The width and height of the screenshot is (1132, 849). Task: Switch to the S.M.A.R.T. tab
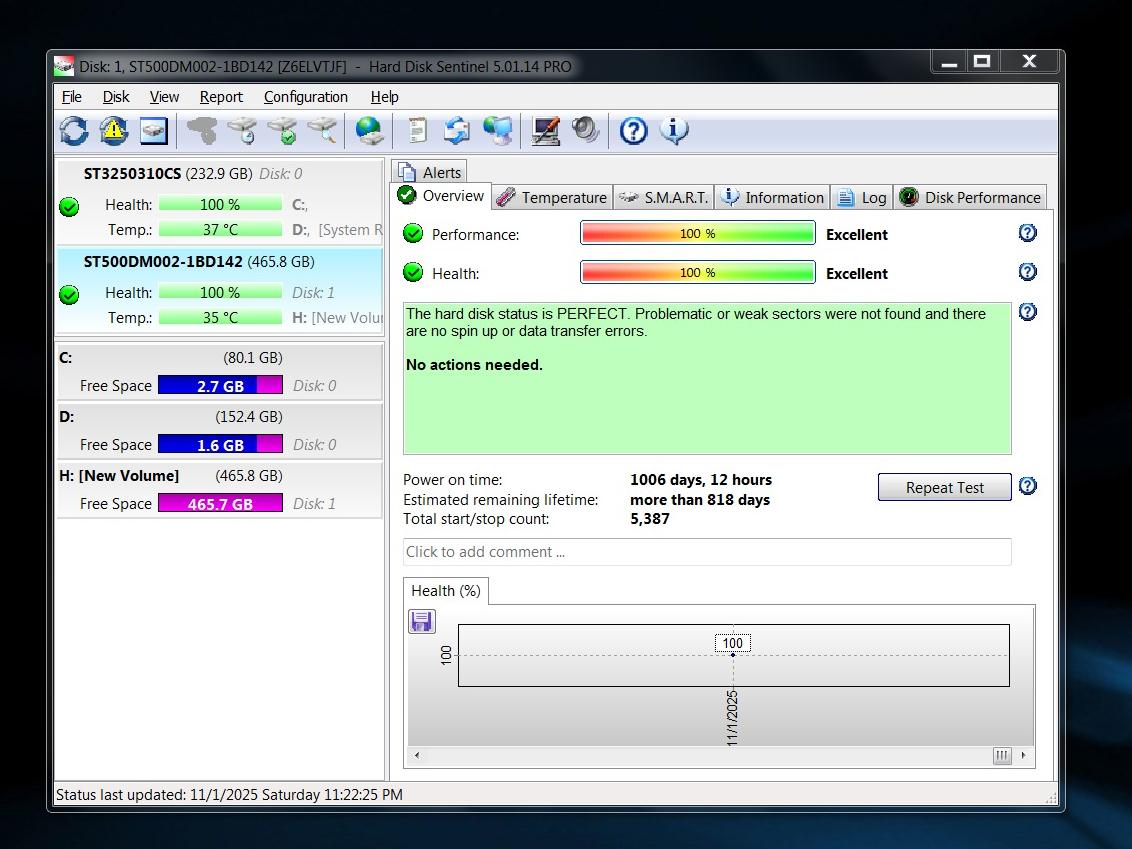665,198
